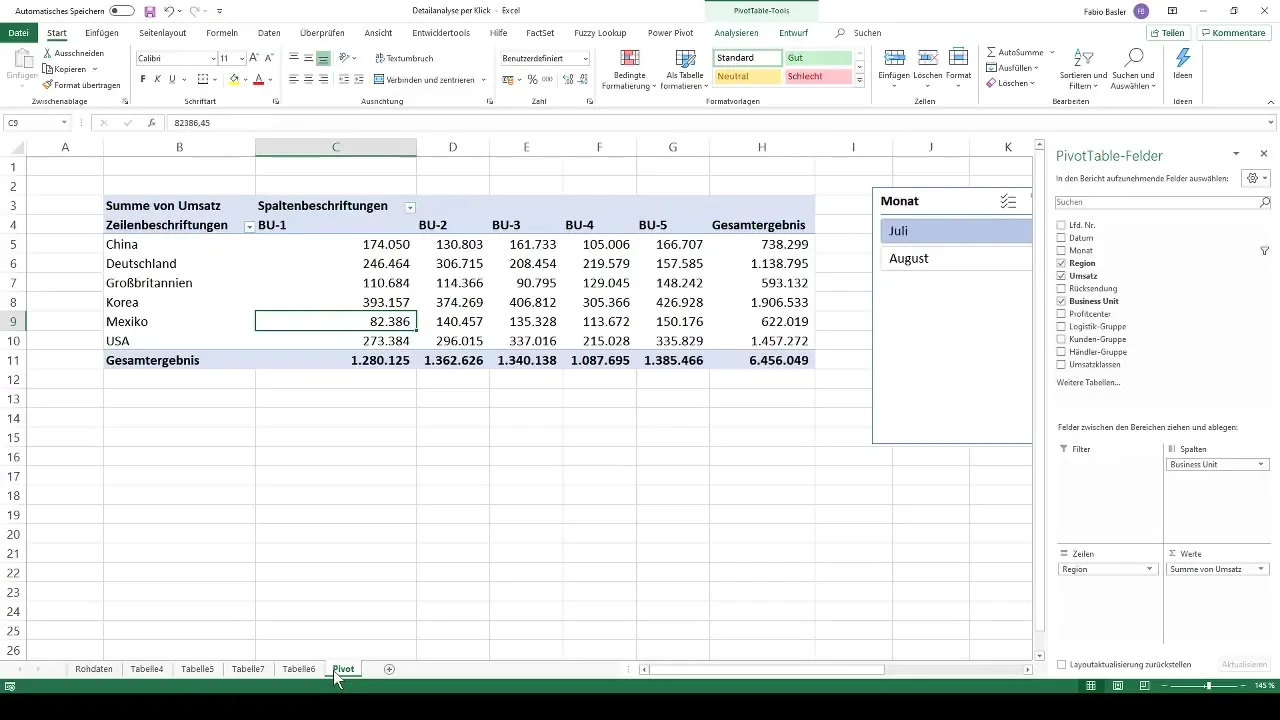
Task: Open Summe von Umsatz dropdown
Action: [1262, 569]
